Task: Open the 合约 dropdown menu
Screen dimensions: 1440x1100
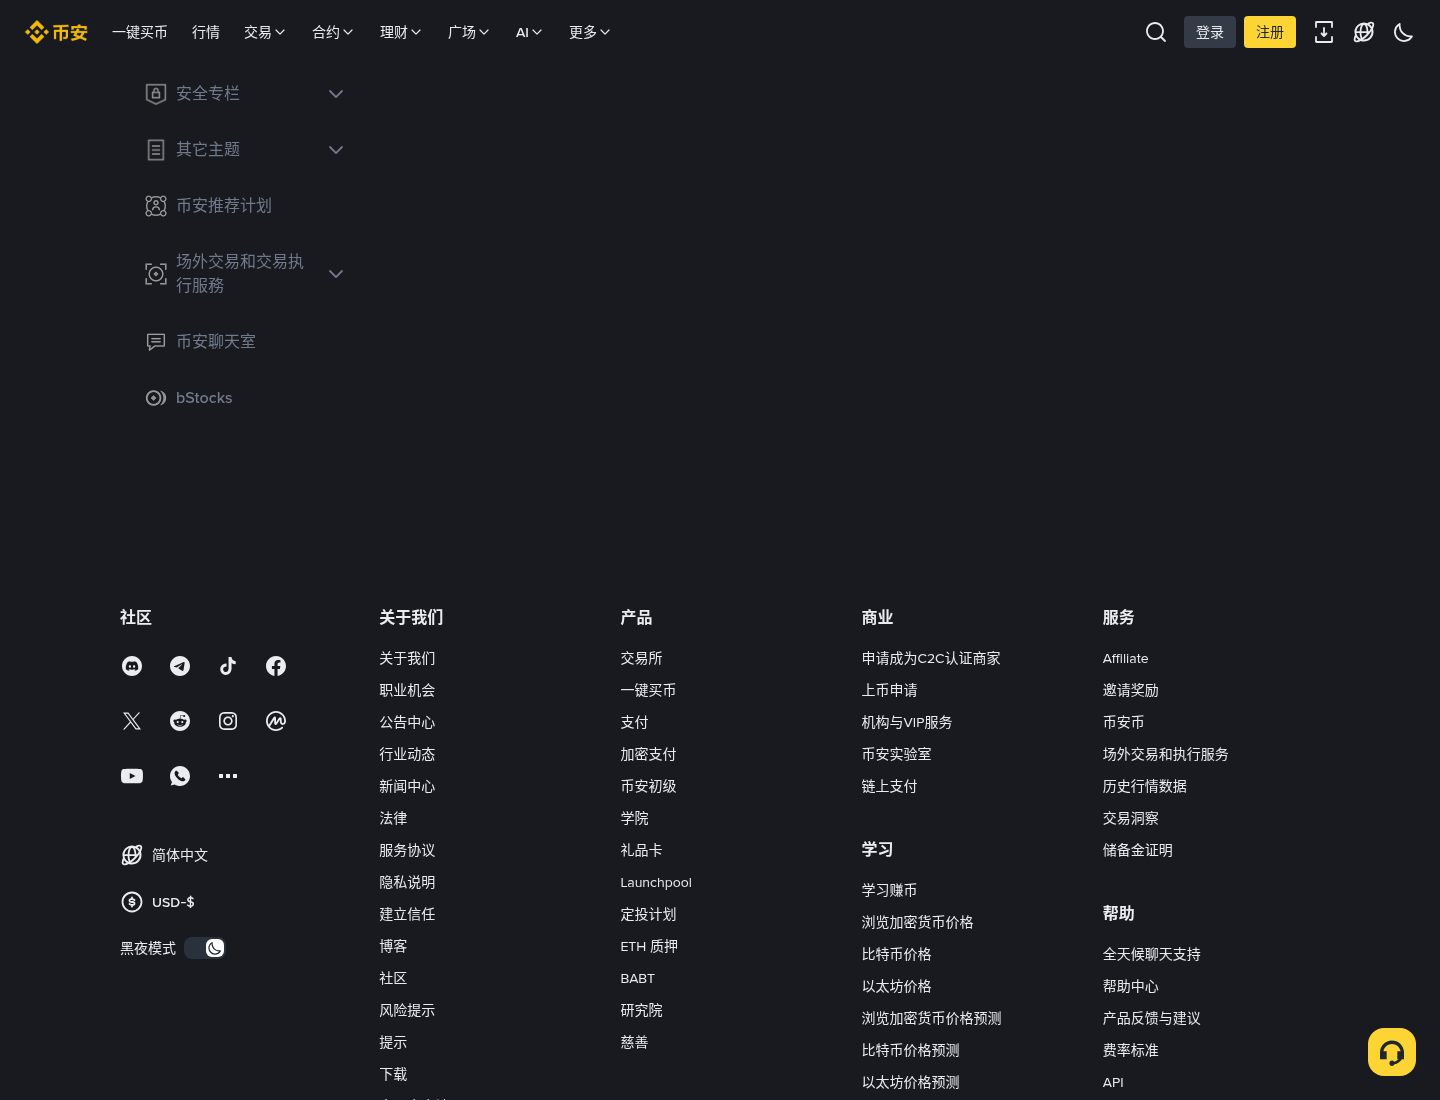Action: coord(333,32)
